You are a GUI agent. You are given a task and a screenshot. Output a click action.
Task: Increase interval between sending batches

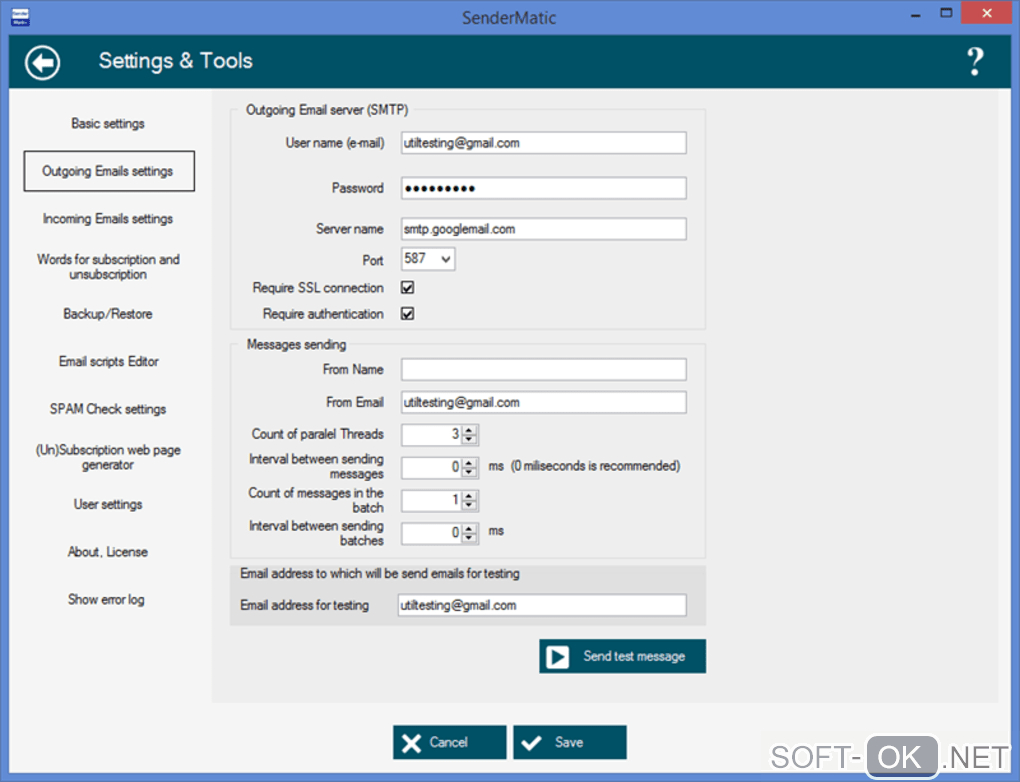point(469,528)
